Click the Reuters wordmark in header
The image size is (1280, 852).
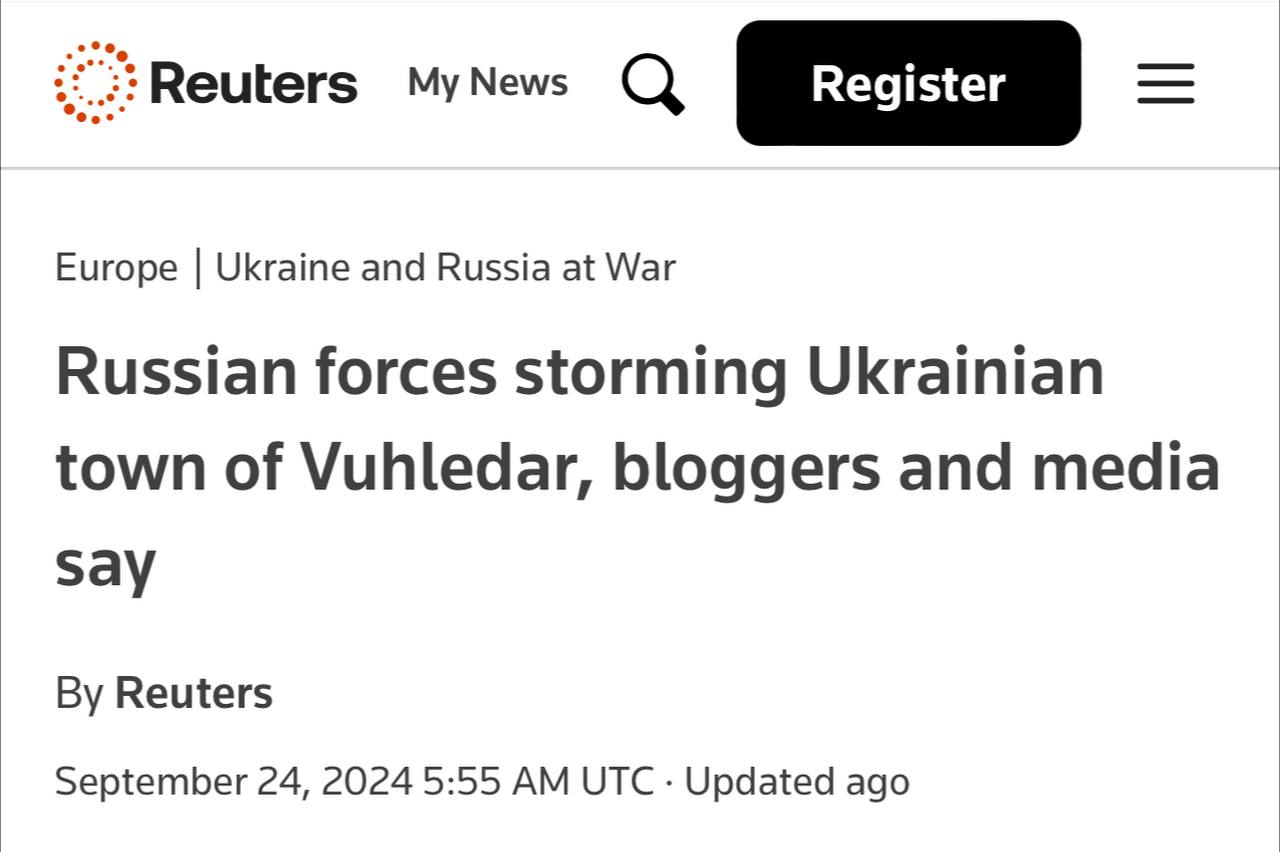pyautogui.click(x=253, y=84)
